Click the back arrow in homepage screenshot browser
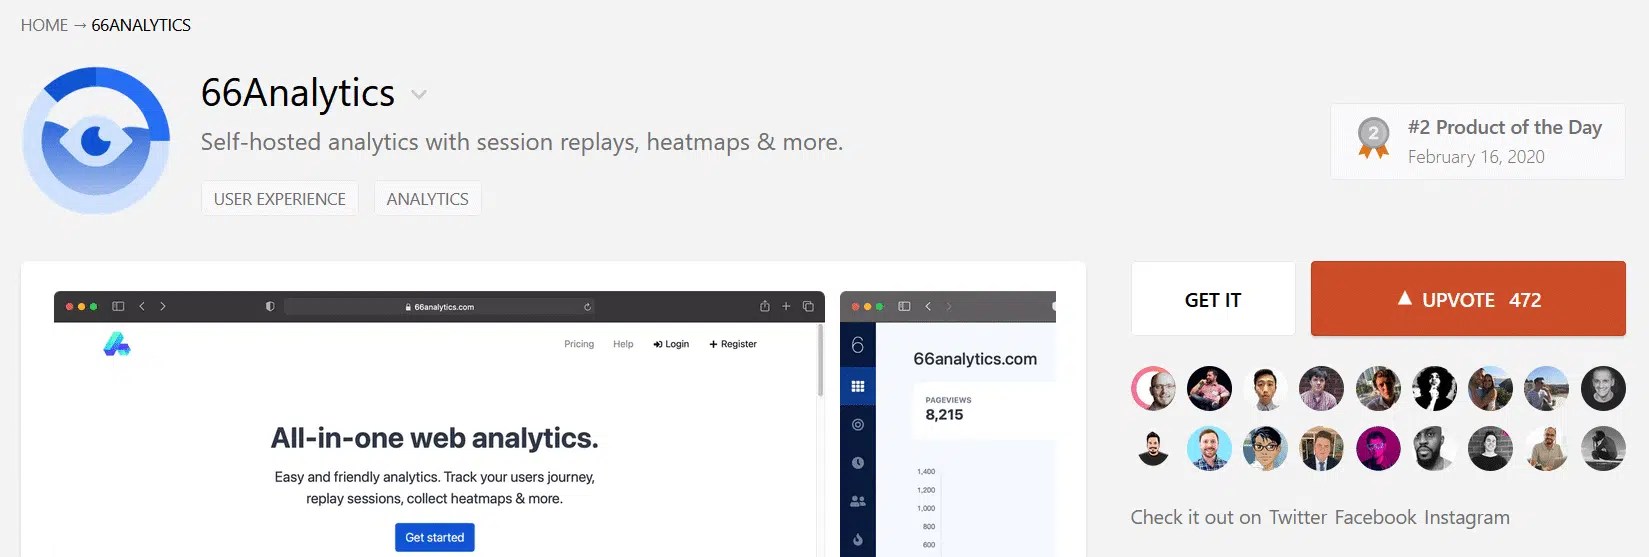This screenshot has width=1649, height=557. pos(142,306)
